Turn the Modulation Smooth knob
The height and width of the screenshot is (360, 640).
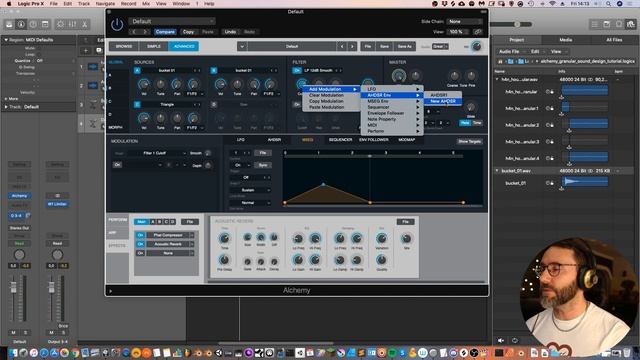[x=208, y=153]
